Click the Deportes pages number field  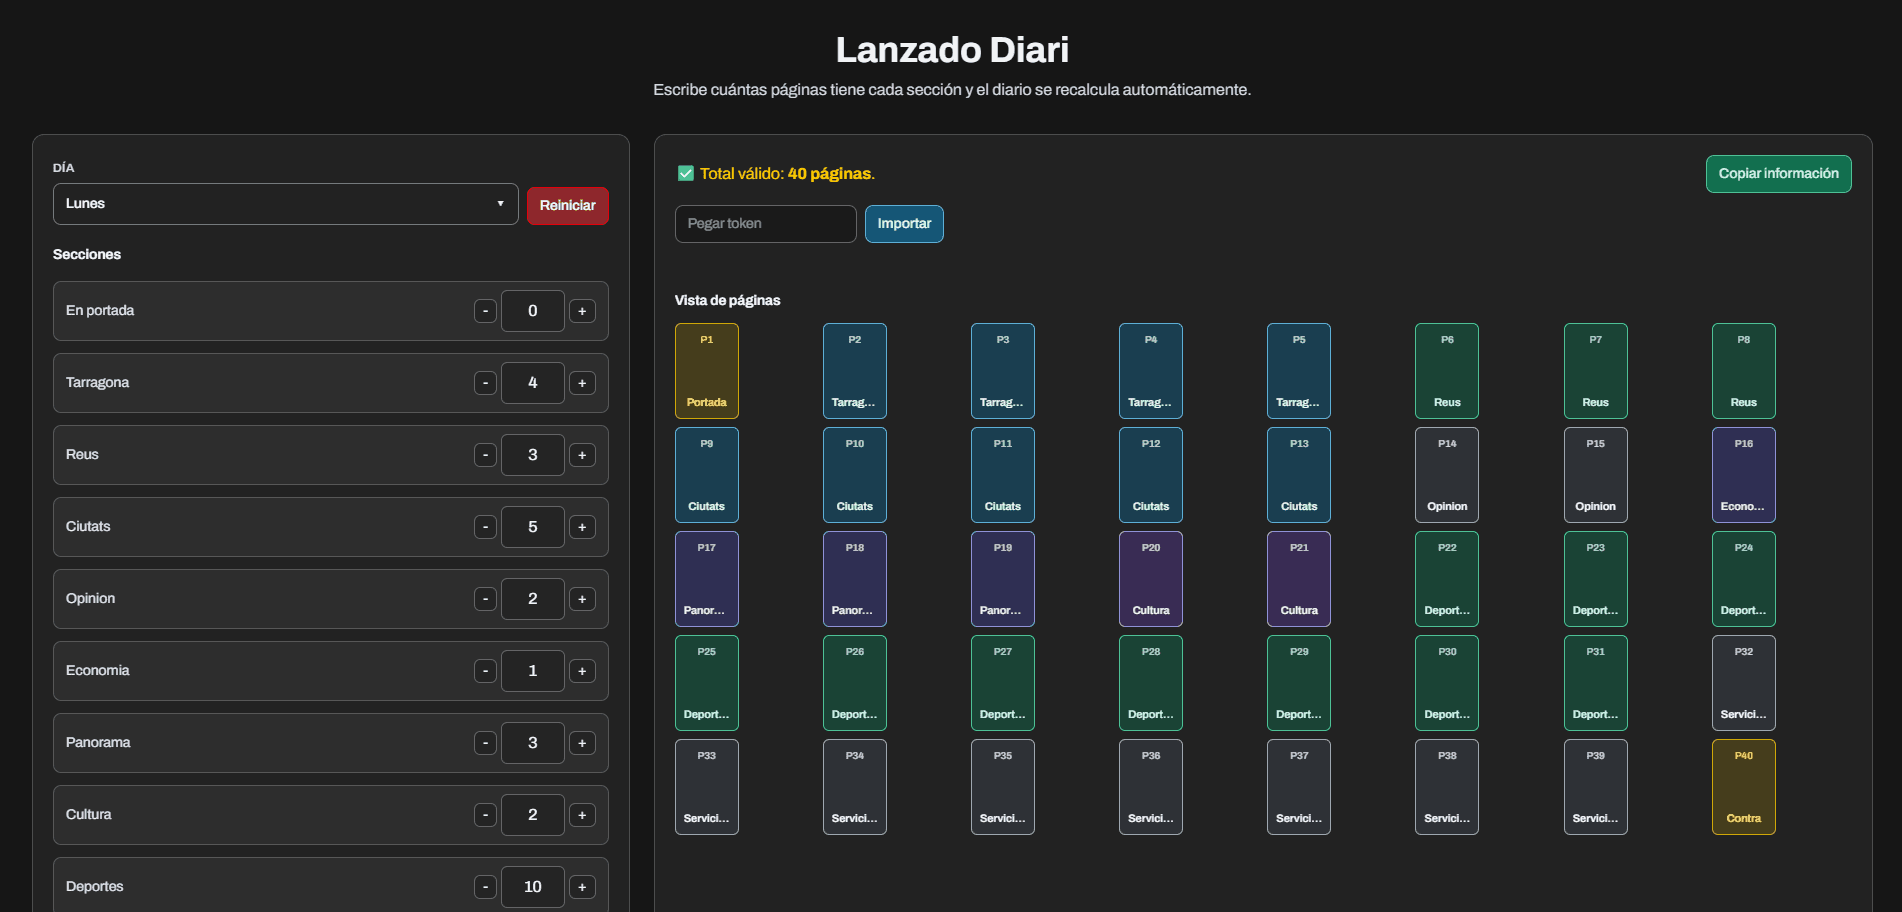(533, 887)
